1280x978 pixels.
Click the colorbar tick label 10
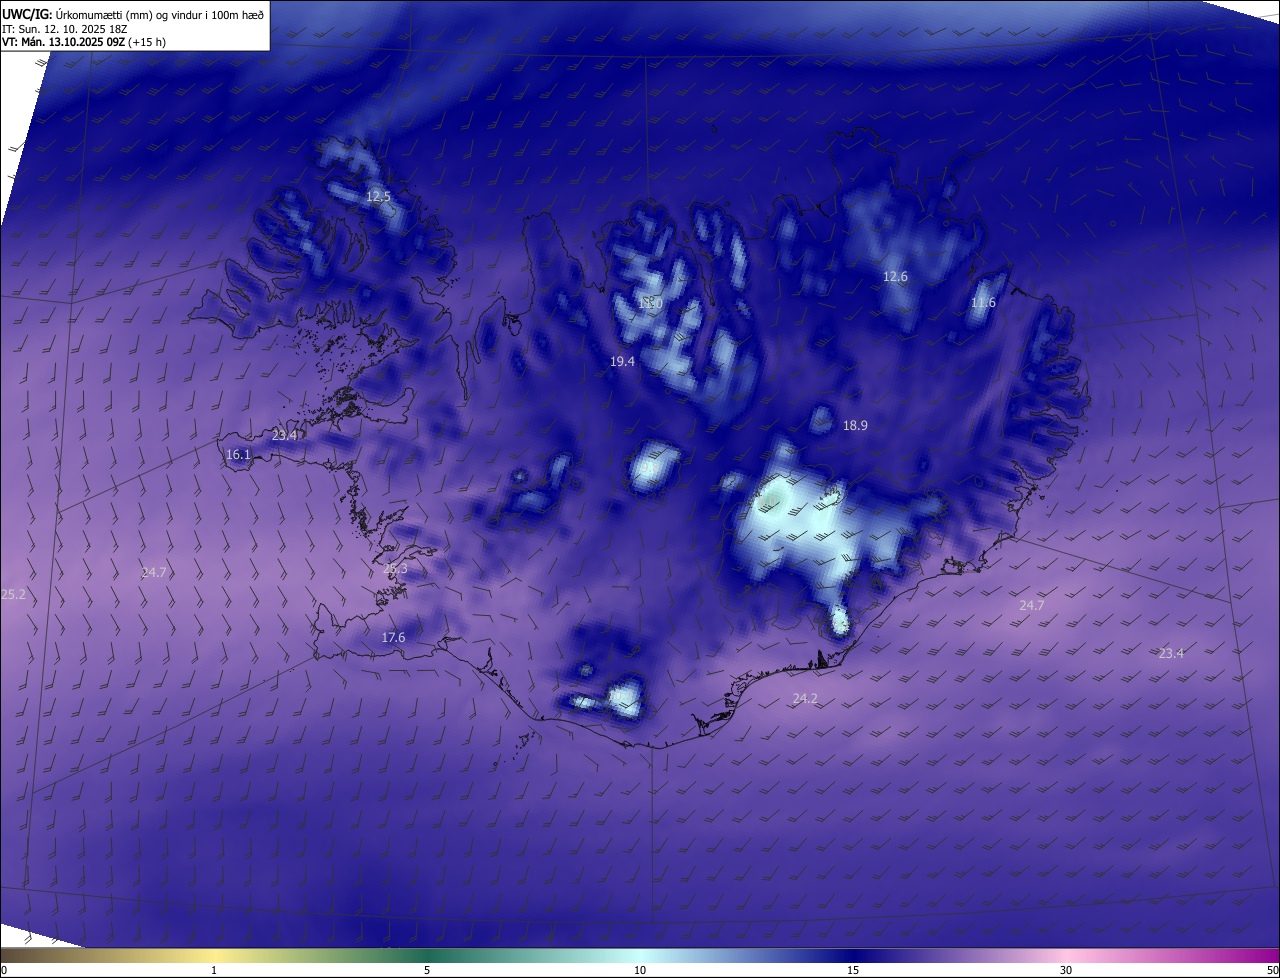[x=640, y=970]
